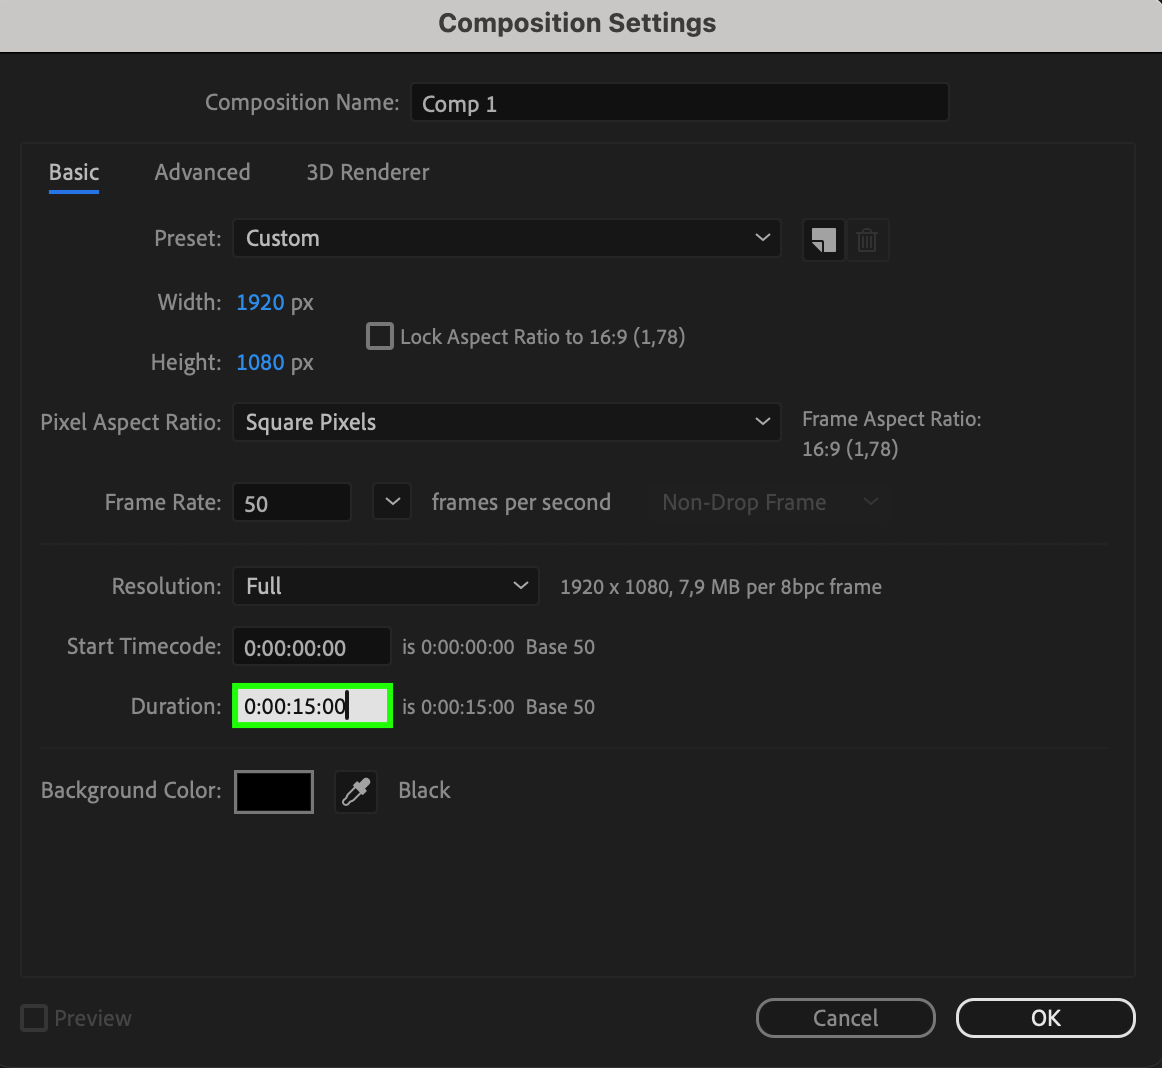Click the Start Timecode field

311,647
